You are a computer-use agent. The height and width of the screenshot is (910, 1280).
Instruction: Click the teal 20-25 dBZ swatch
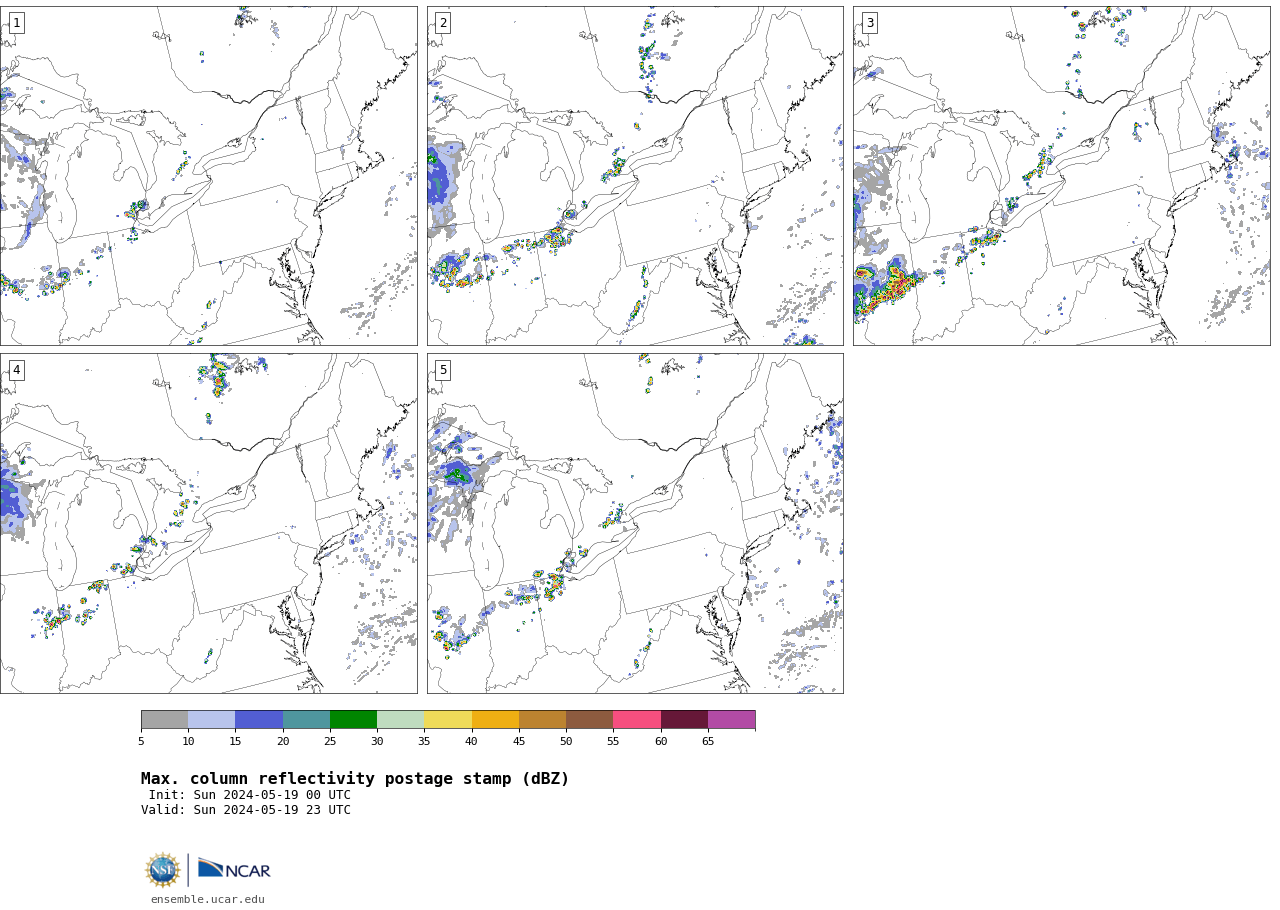point(306,720)
